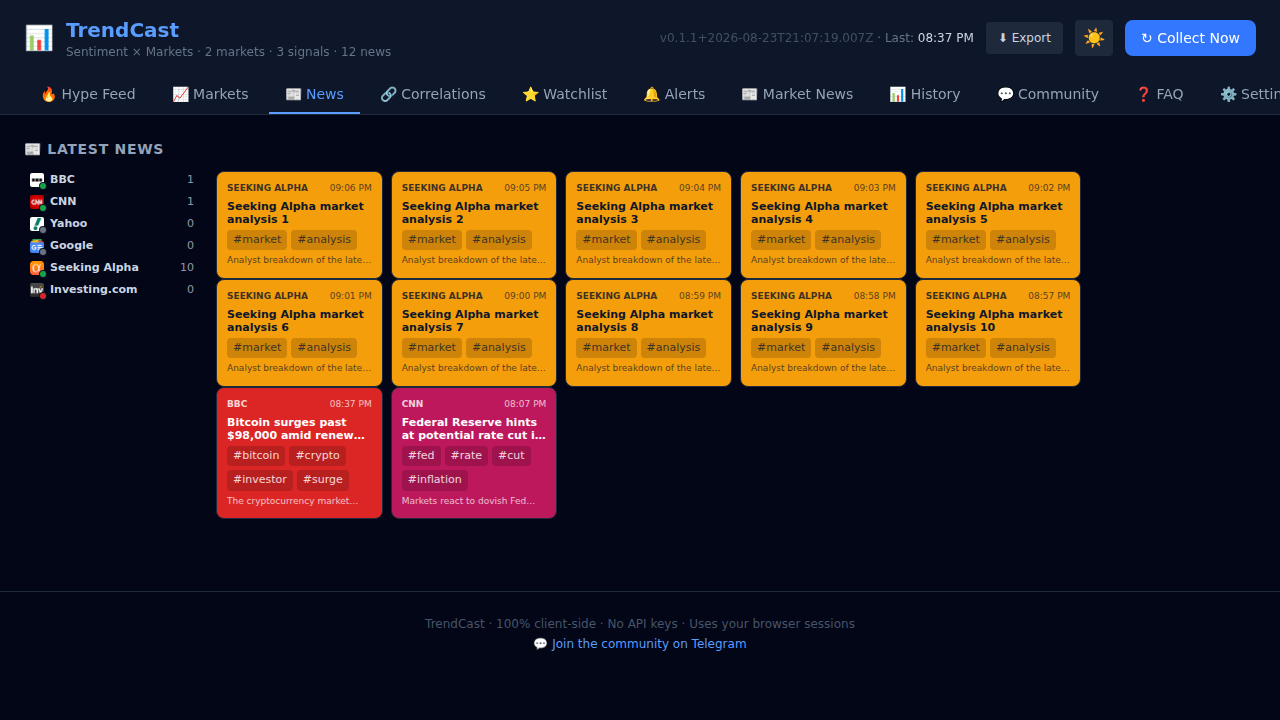The width and height of the screenshot is (1280, 720).
Task: Click the 09:06 PM timestamp
Action: (351, 188)
